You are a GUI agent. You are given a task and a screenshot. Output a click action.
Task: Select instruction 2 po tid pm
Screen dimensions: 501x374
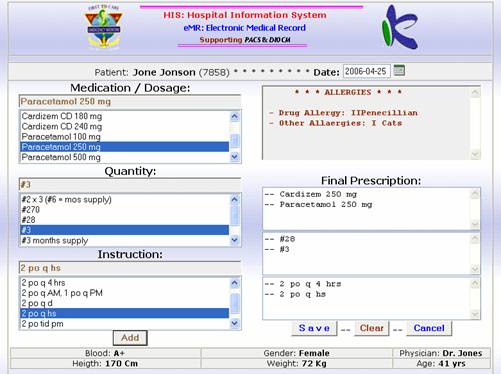tap(125, 324)
